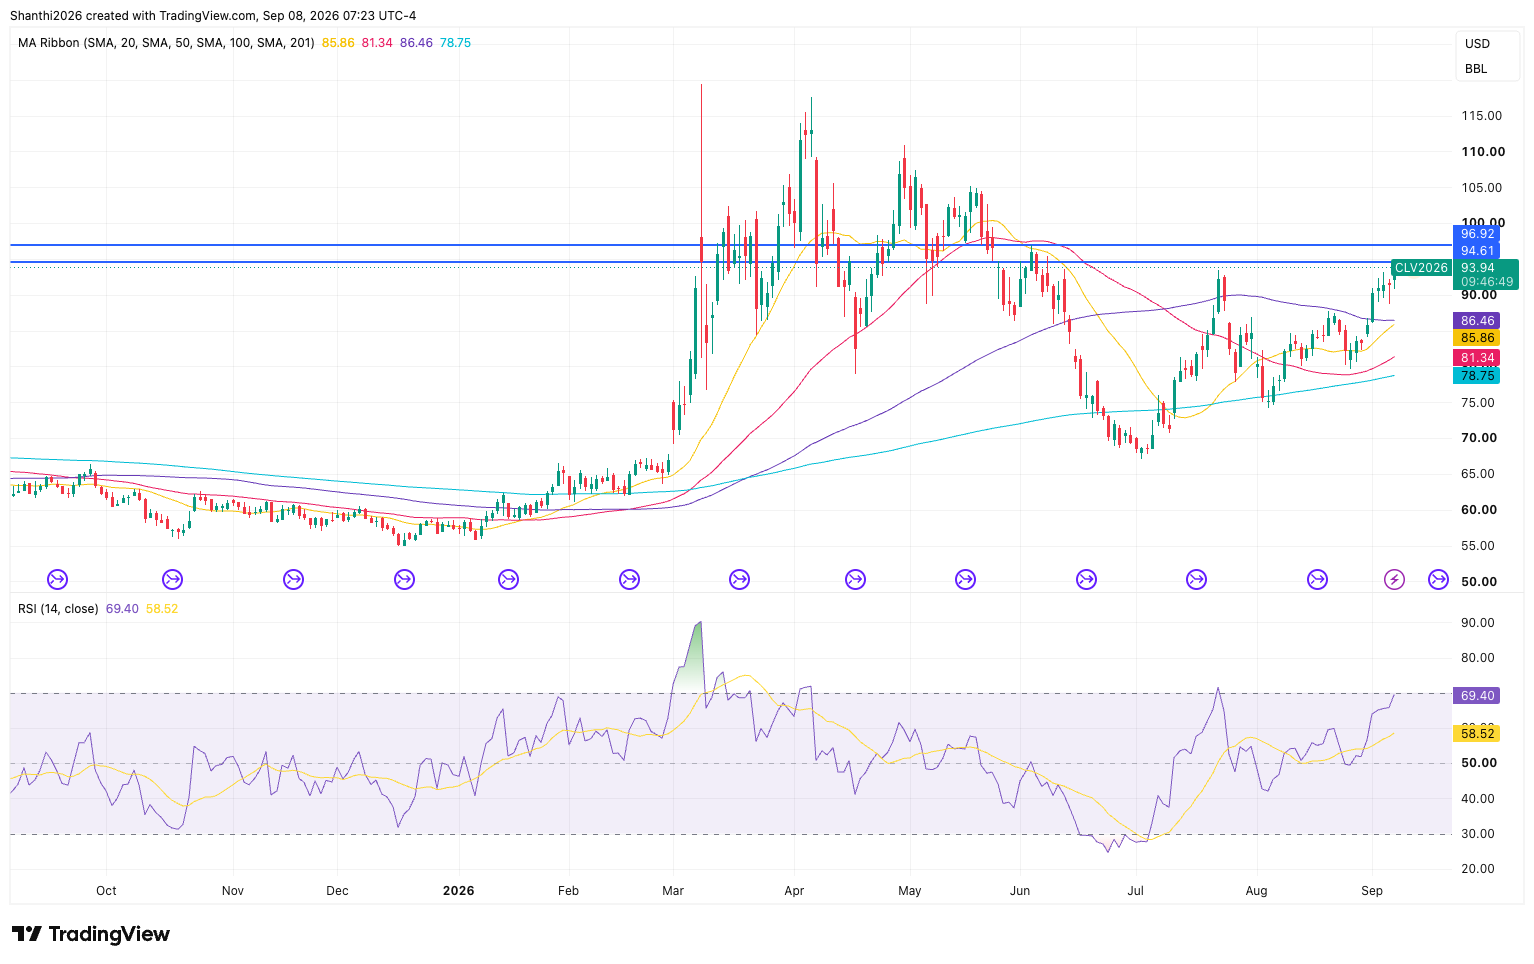Screen dimensions: 1534x964
Task: Click the TradingView logo
Action: 91,934
